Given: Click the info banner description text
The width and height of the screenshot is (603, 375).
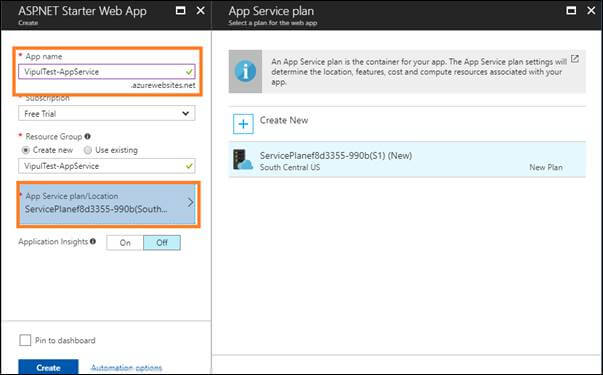Looking at the screenshot, I should [419, 72].
